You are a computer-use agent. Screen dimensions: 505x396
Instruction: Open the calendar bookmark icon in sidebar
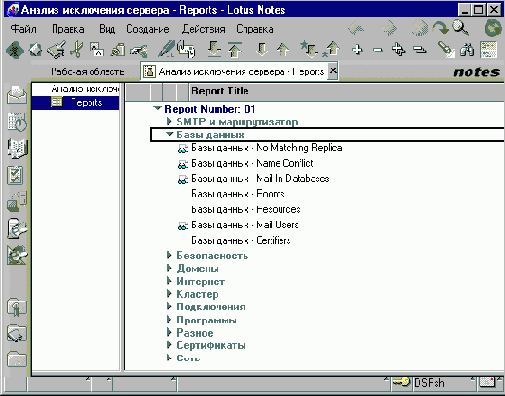coord(17,121)
